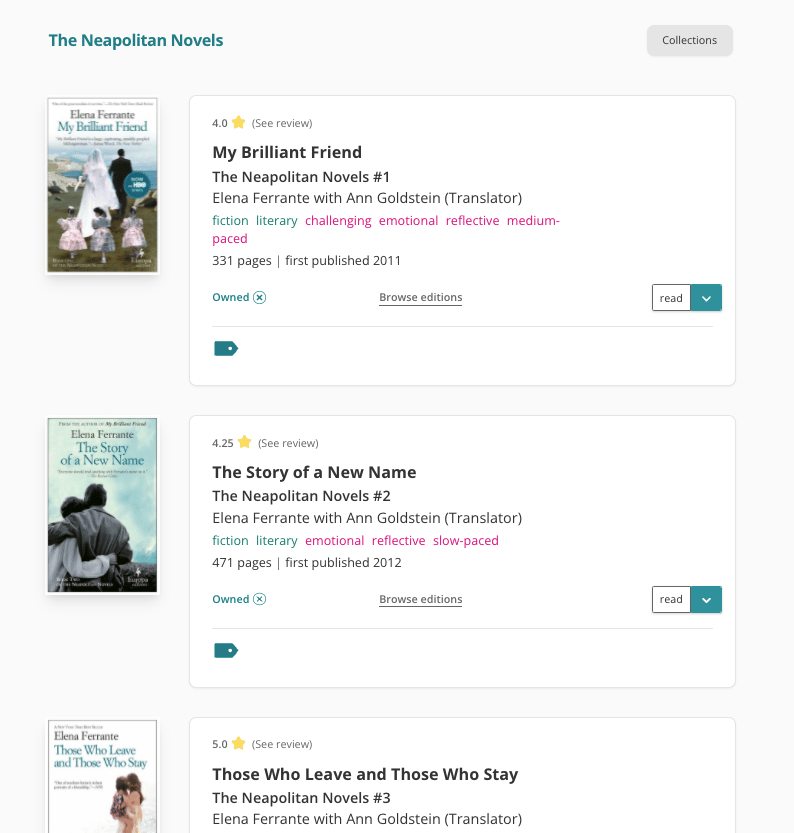The image size is (794, 833).
Task: Browse editions of The Story of a New Name
Action: point(421,599)
